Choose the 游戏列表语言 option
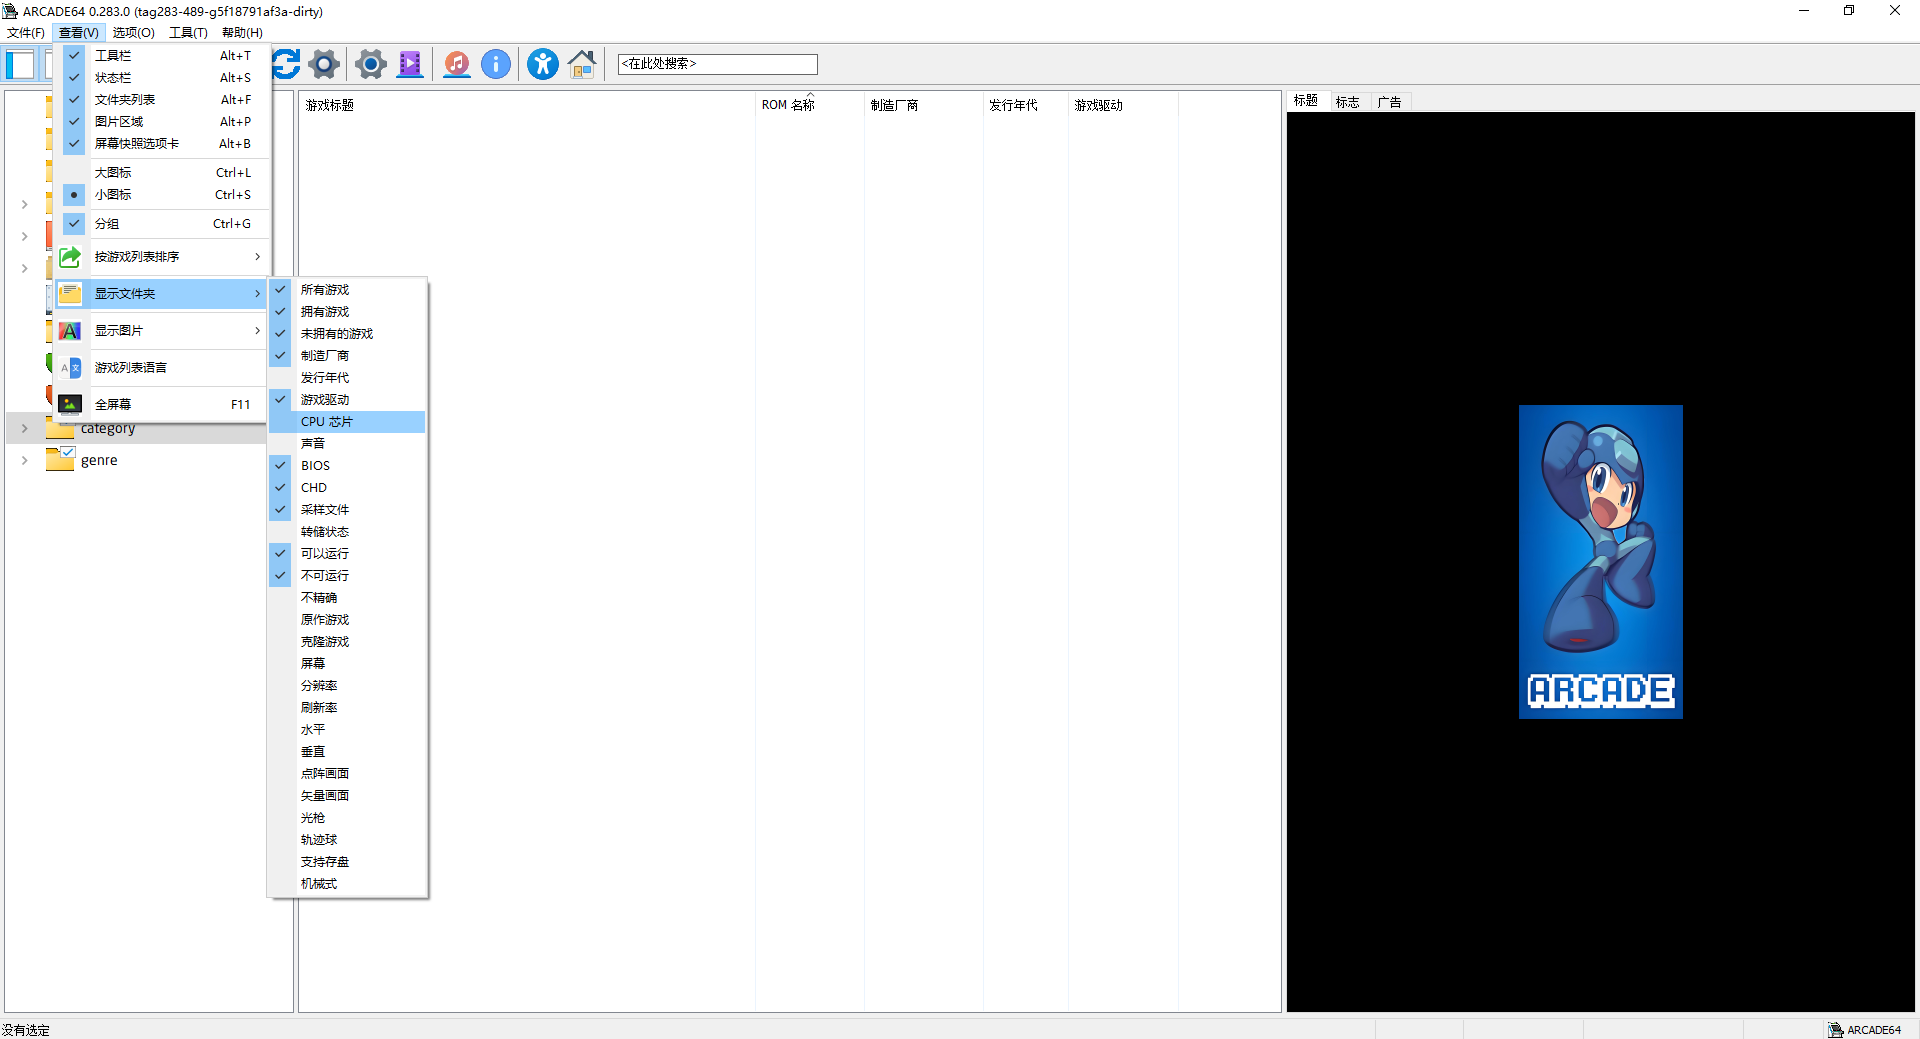This screenshot has width=1920, height=1039. point(130,367)
